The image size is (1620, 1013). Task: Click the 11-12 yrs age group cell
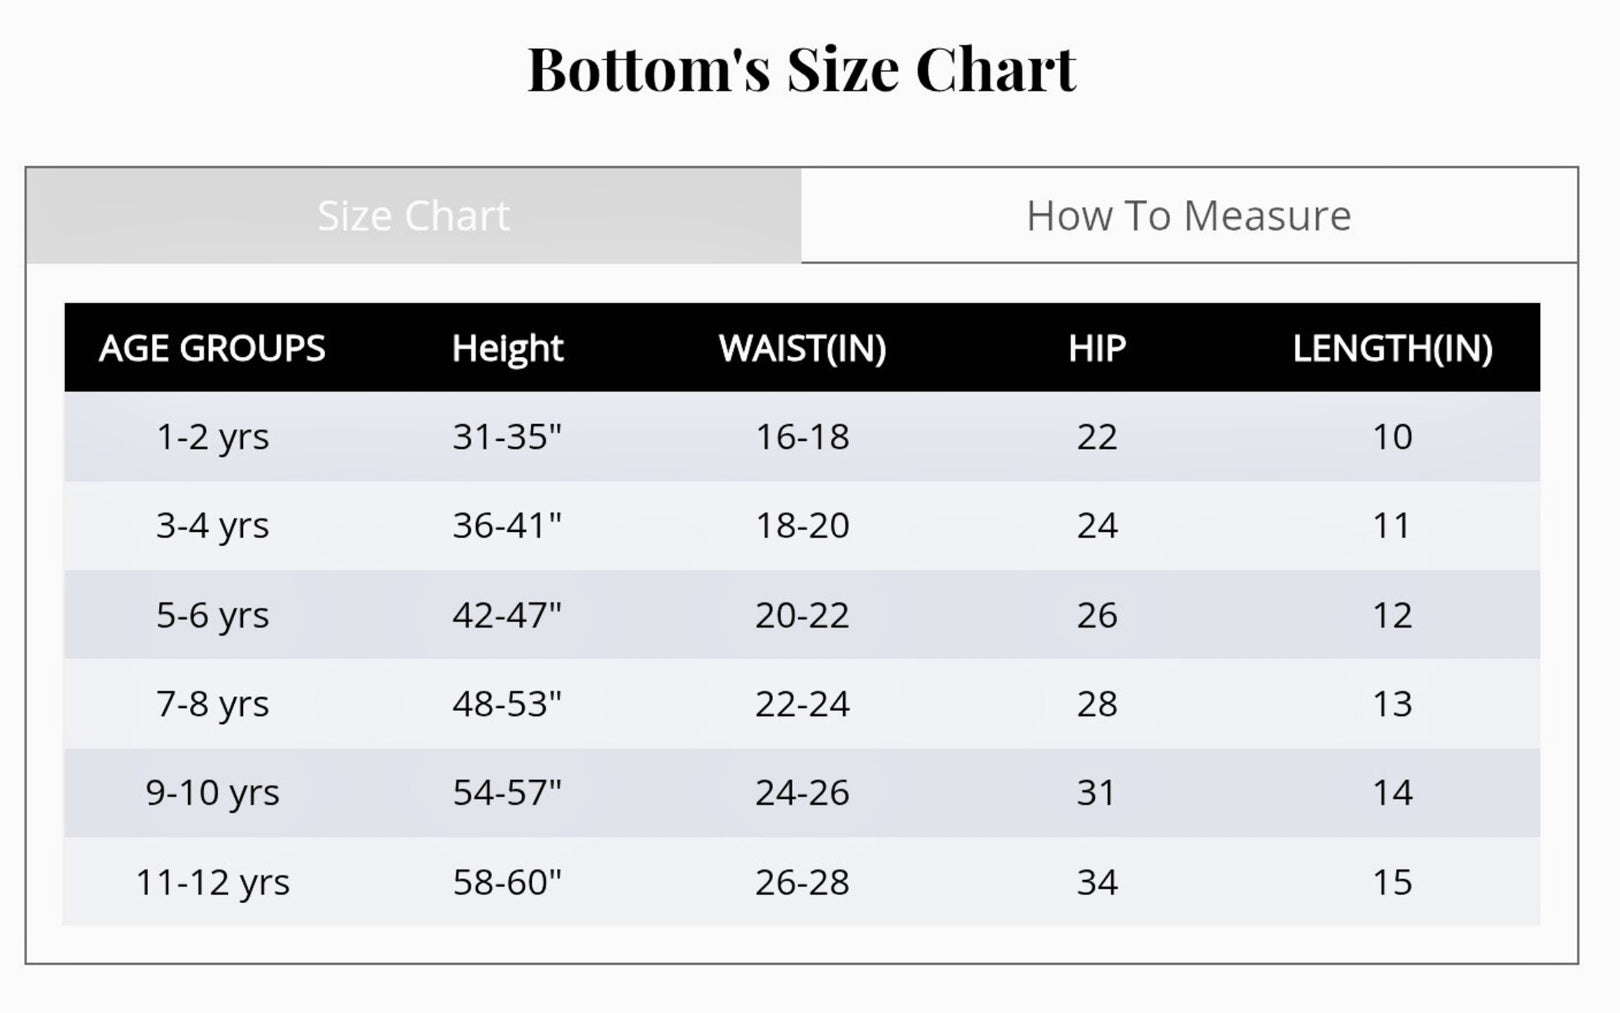click(x=212, y=882)
